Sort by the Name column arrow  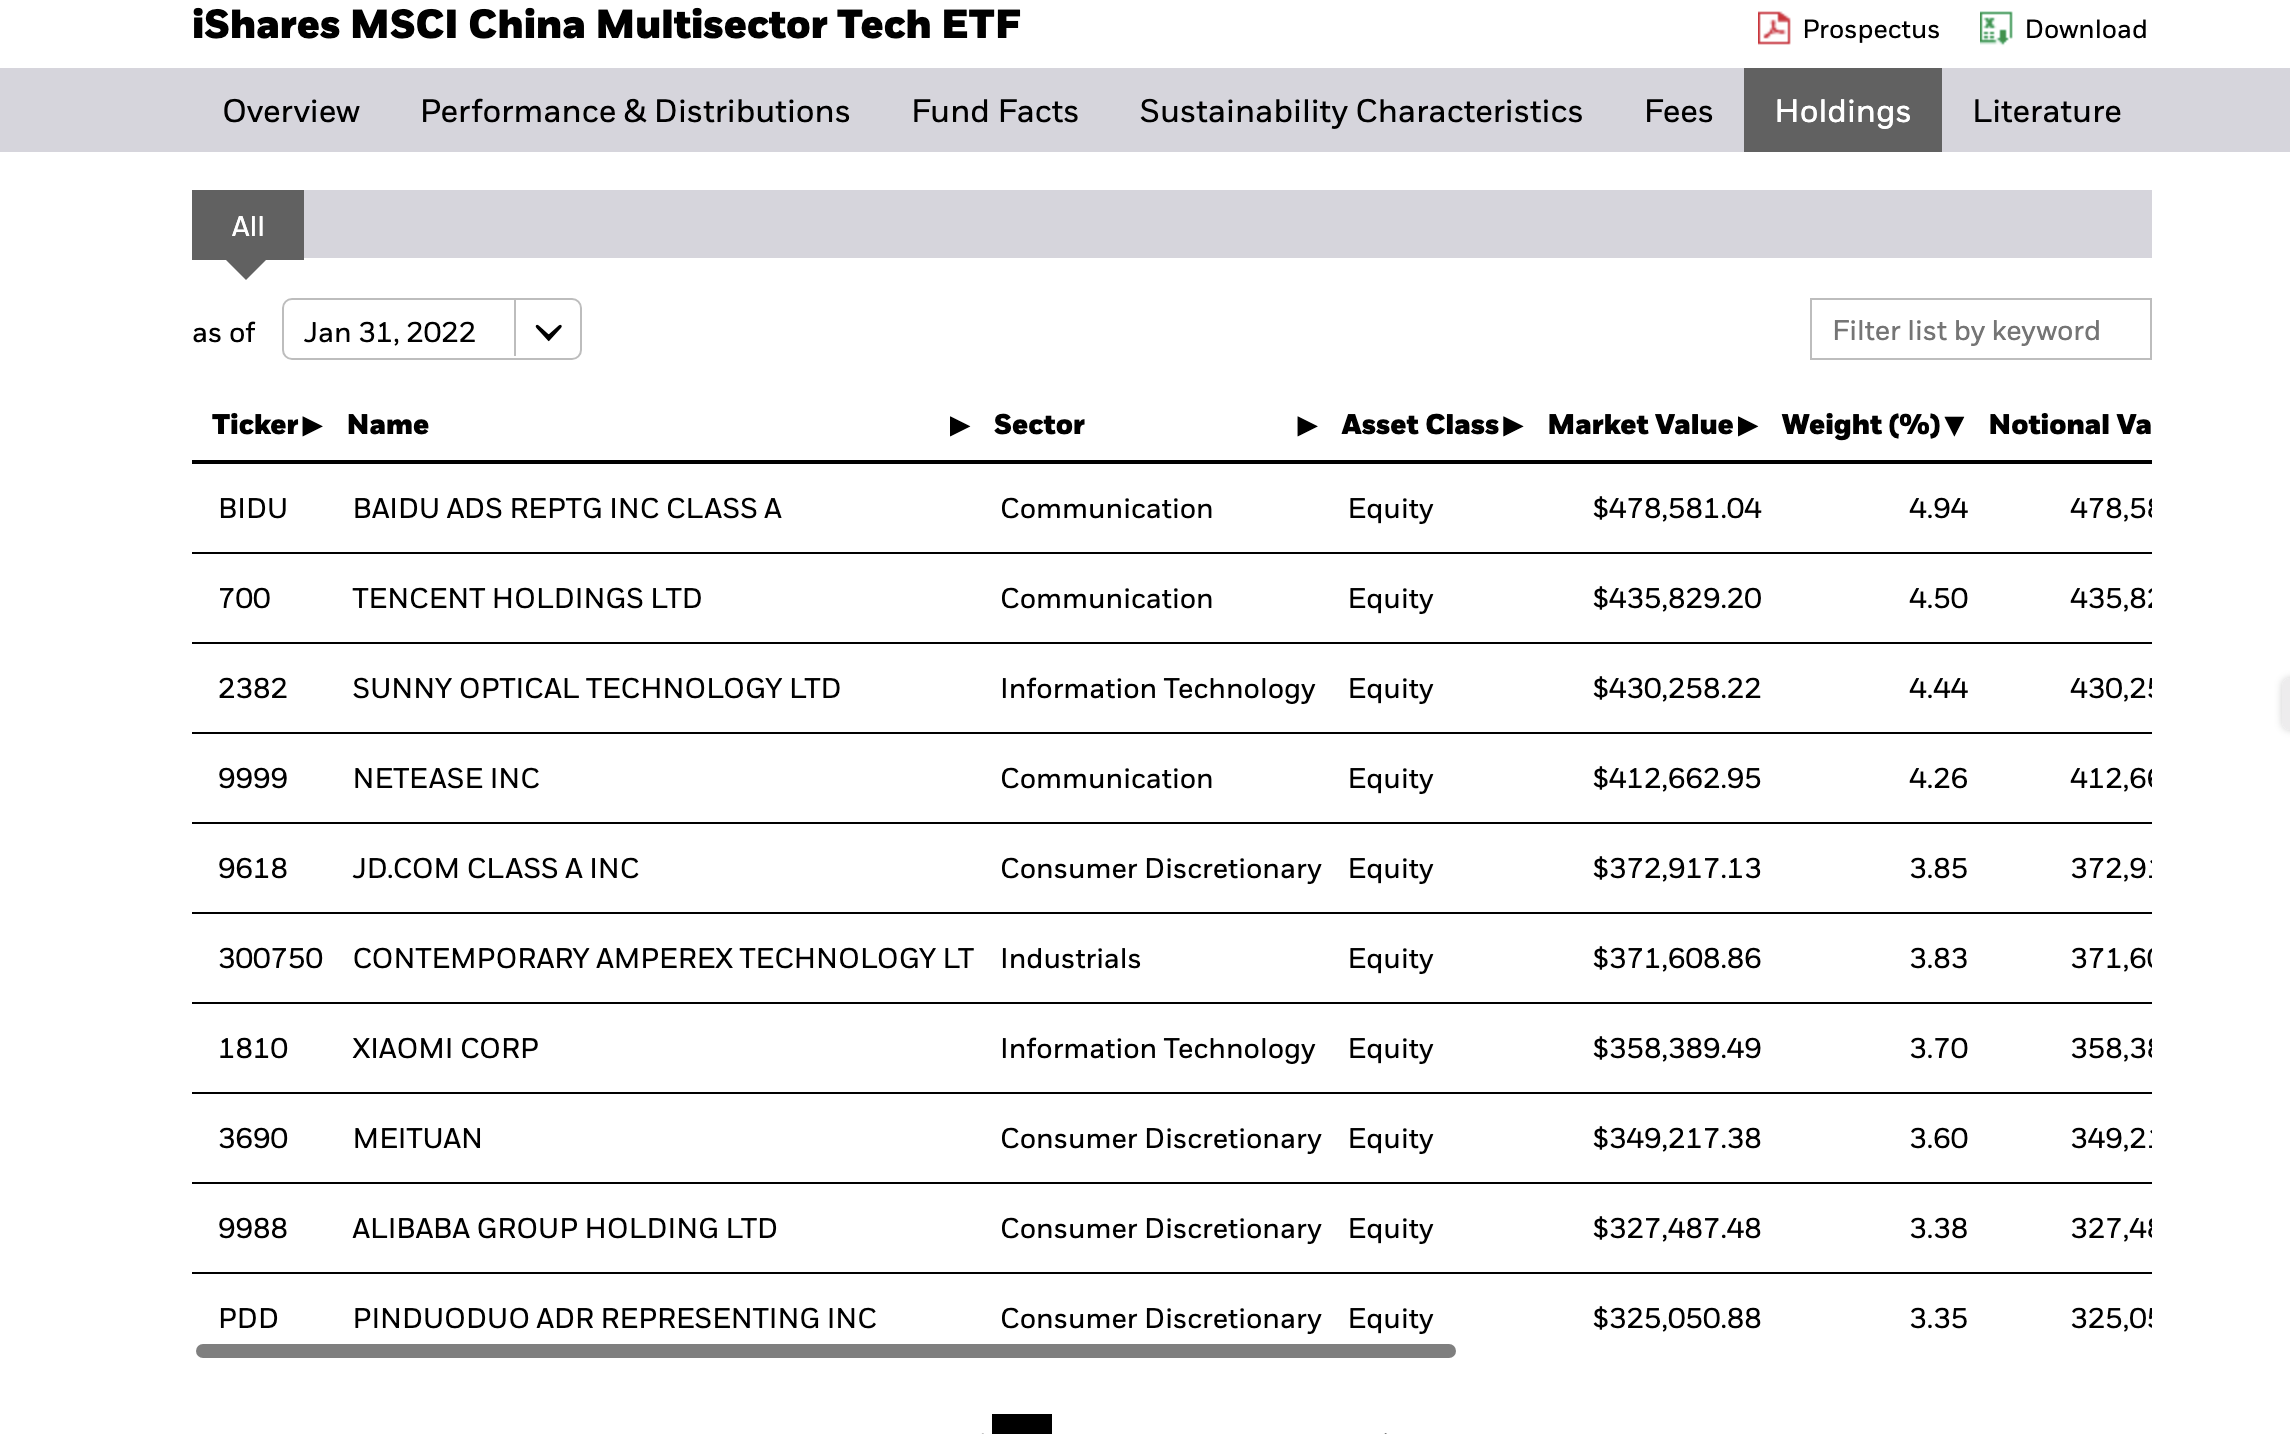tap(959, 426)
